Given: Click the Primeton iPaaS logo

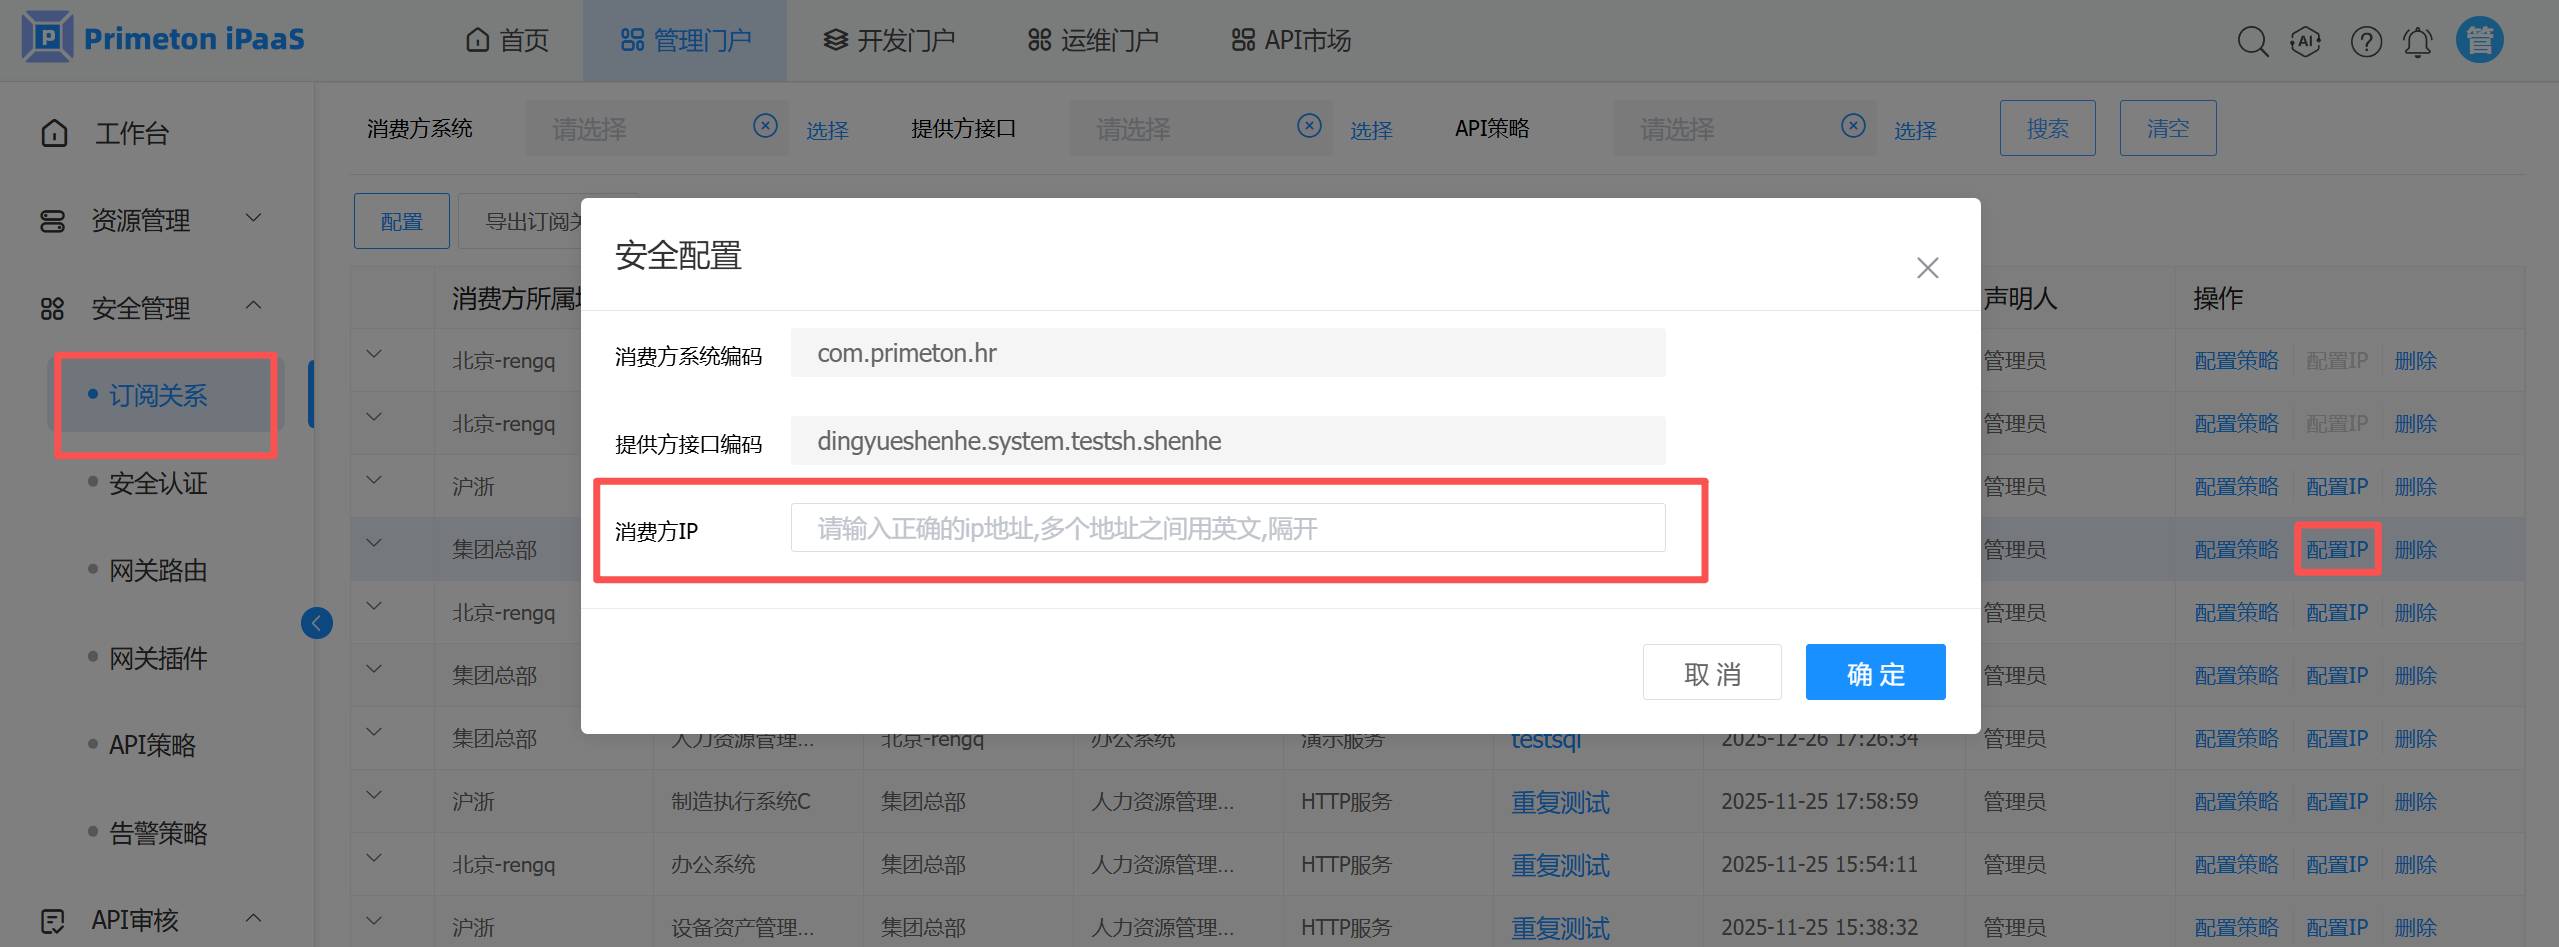Looking at the screenshot, I should (163, 38).
